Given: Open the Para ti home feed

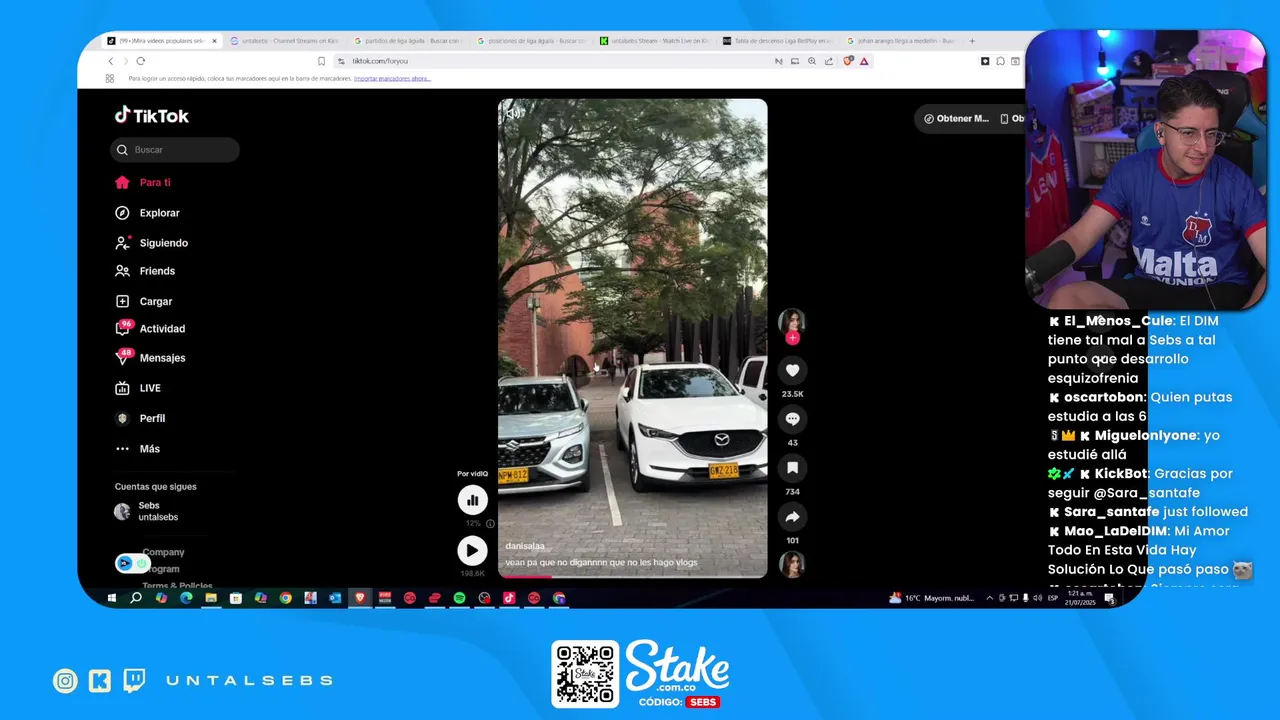Looking at the screenshot, I should tap(143, 183).
